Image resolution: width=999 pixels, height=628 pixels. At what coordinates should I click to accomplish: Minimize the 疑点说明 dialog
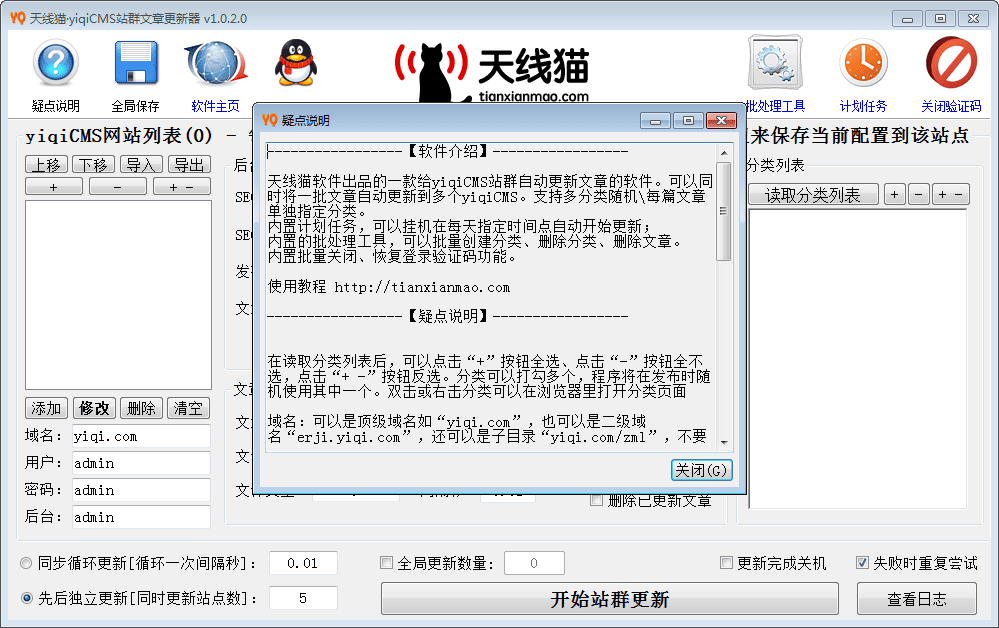(x=656, y=120)
